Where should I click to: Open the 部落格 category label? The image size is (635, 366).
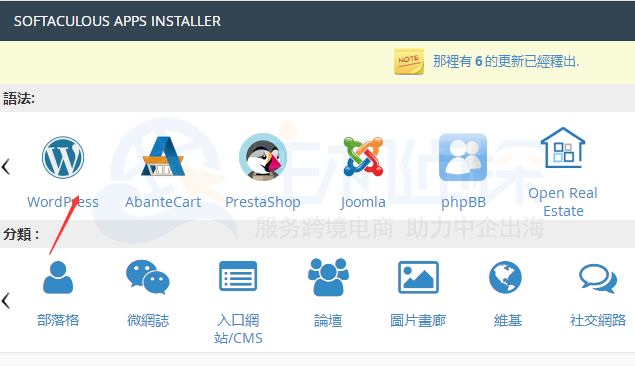point(58,320)
